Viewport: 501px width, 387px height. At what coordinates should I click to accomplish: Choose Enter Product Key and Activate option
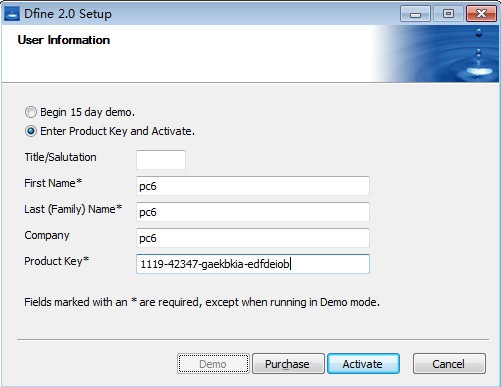pyautogui.click(x=31, y=131)
